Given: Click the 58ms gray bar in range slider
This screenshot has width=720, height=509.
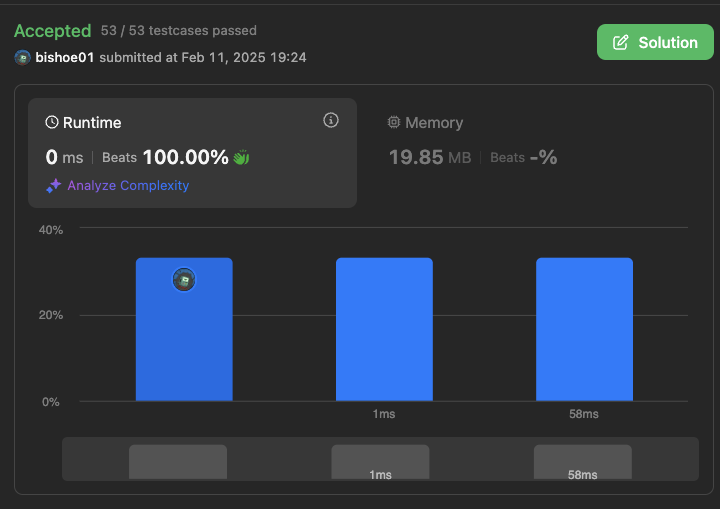Looking at the screenshot, I should (583, 462).
